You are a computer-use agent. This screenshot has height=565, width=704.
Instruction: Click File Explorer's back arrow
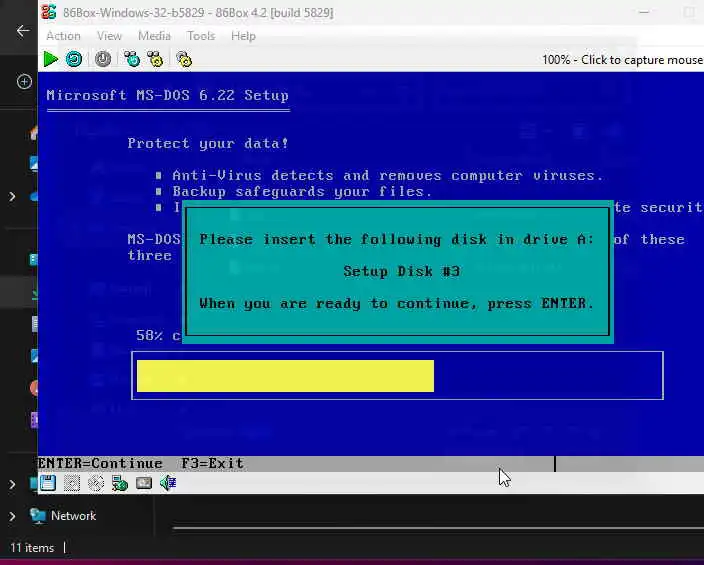[23, 31]
